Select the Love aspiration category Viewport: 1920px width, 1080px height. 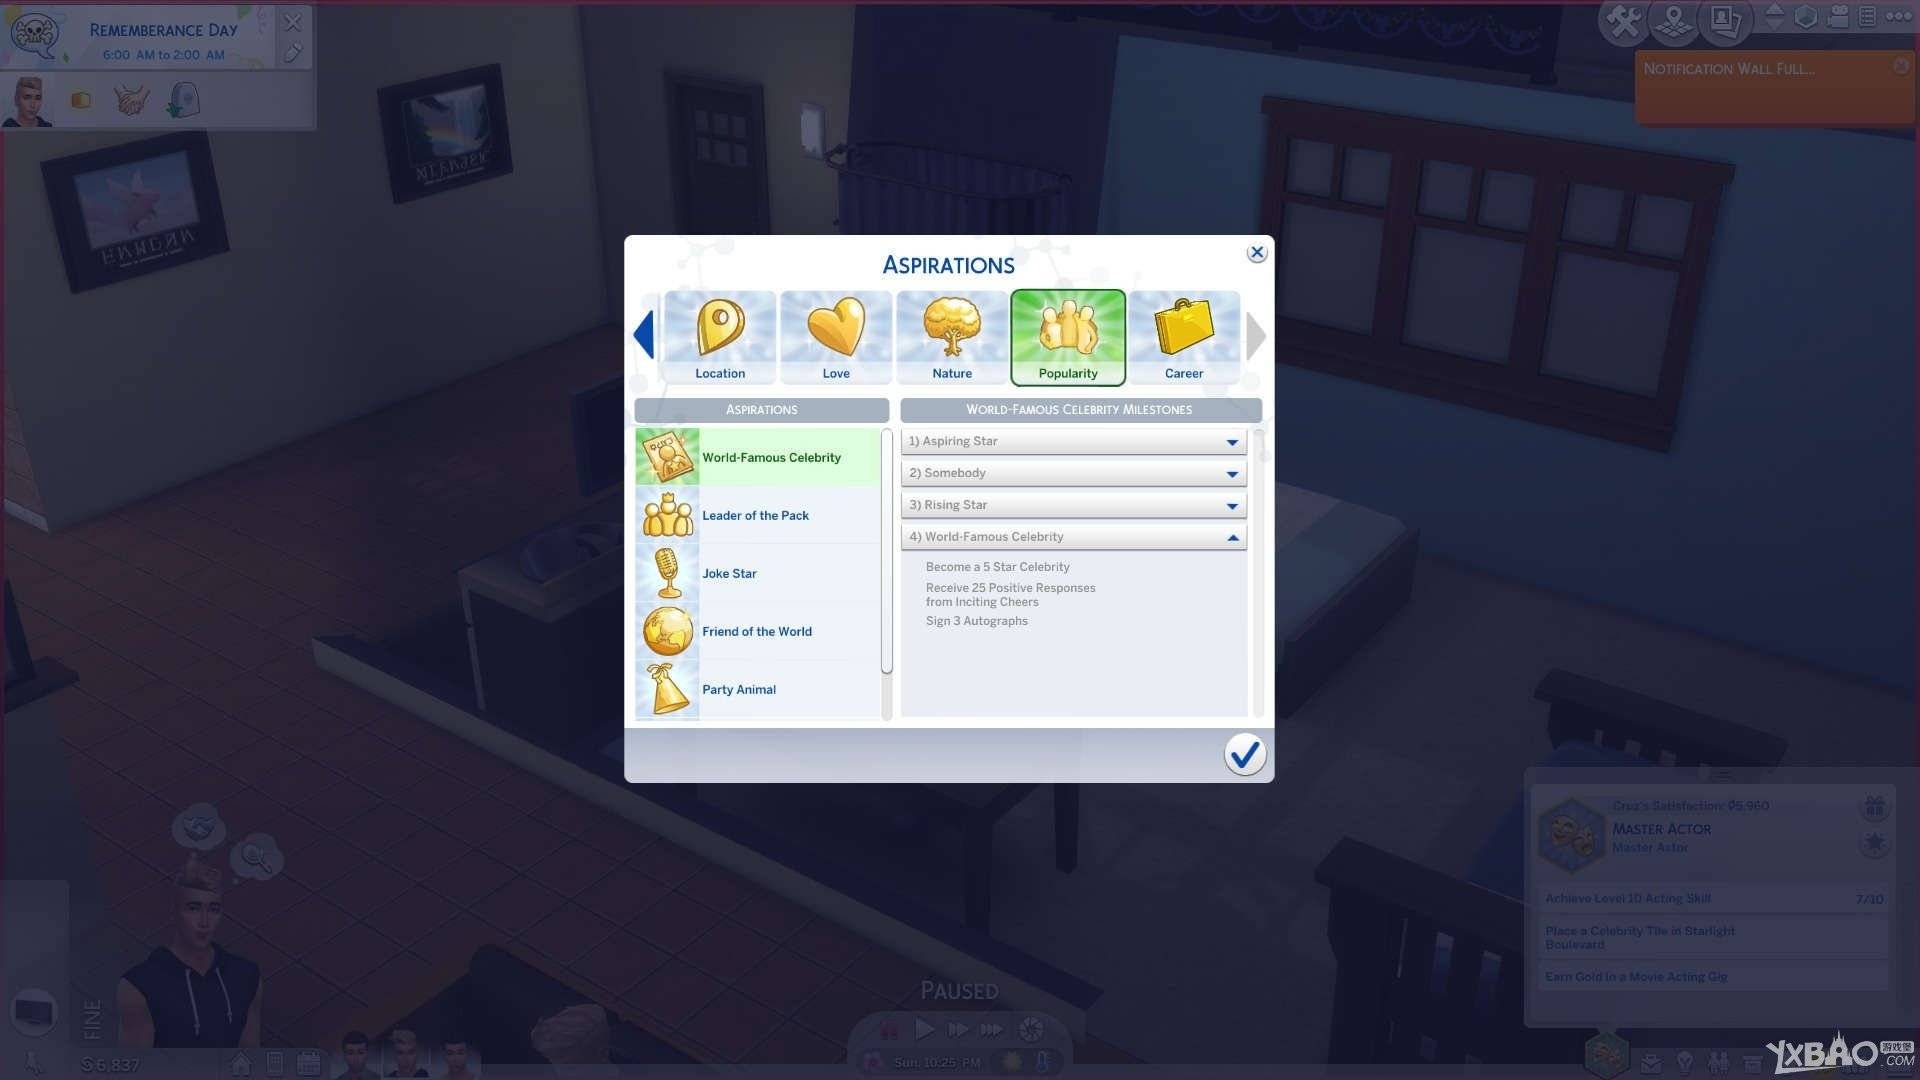pyautogui.click(x=836, y=336)
